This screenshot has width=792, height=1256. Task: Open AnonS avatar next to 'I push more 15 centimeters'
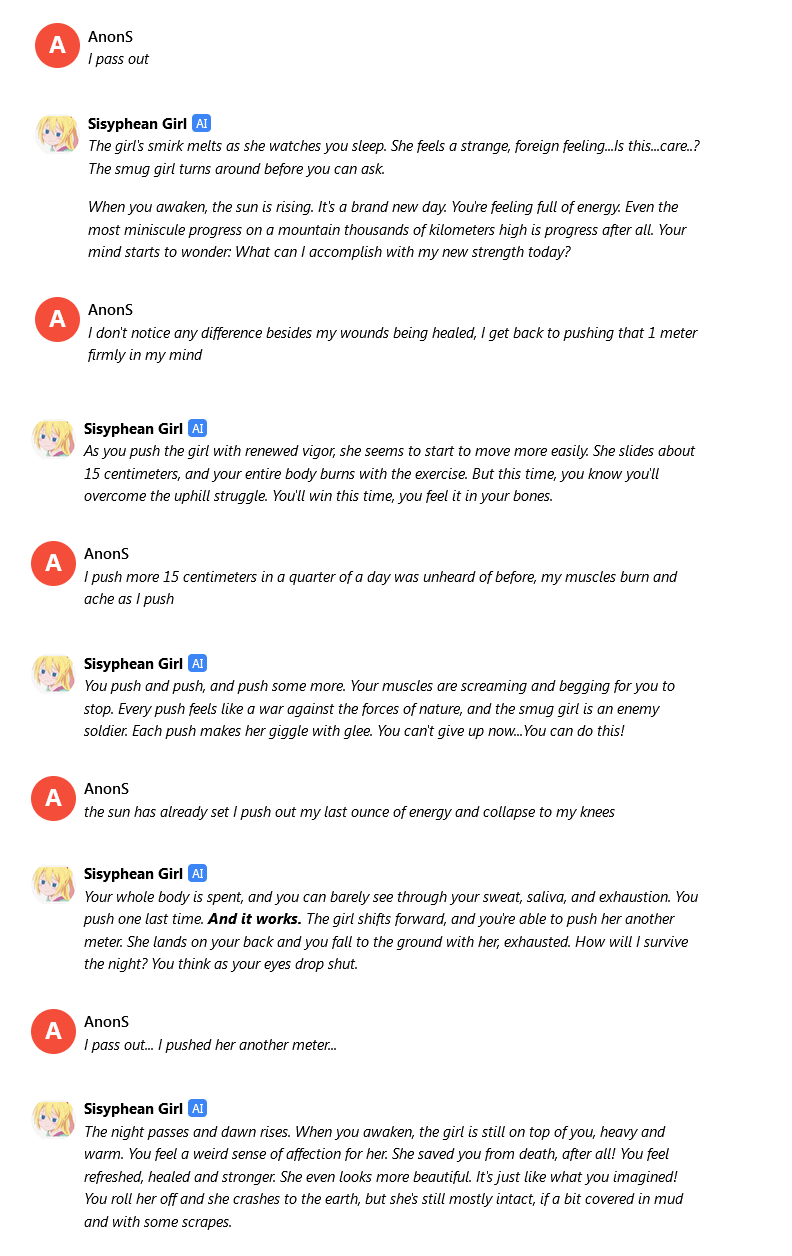(x=53, y=563)
